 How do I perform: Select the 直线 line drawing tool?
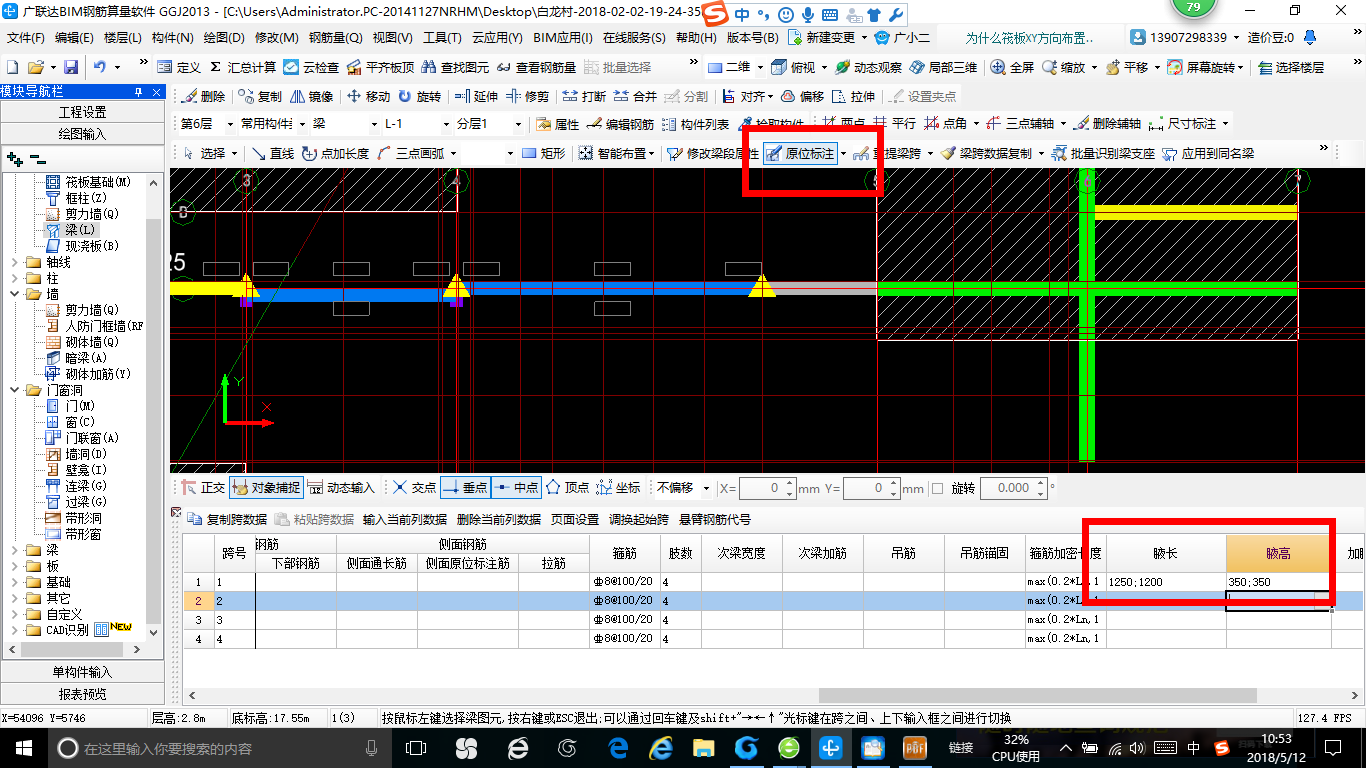click(273, 153)
